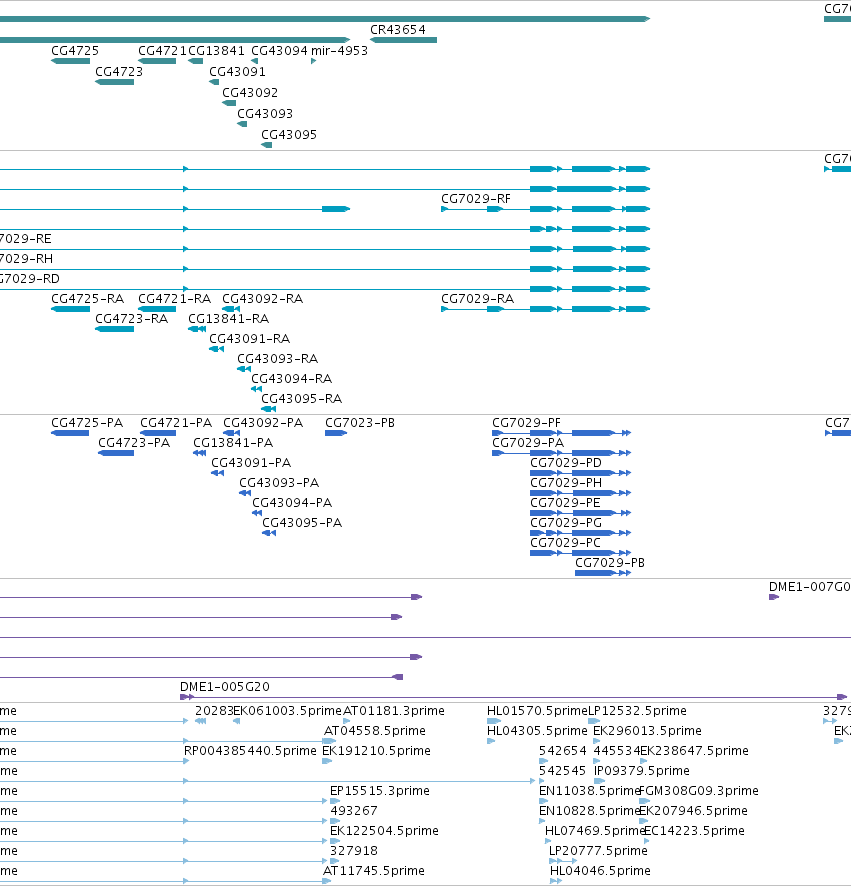Open the CG13841-RA transcript label

point(229,319)
